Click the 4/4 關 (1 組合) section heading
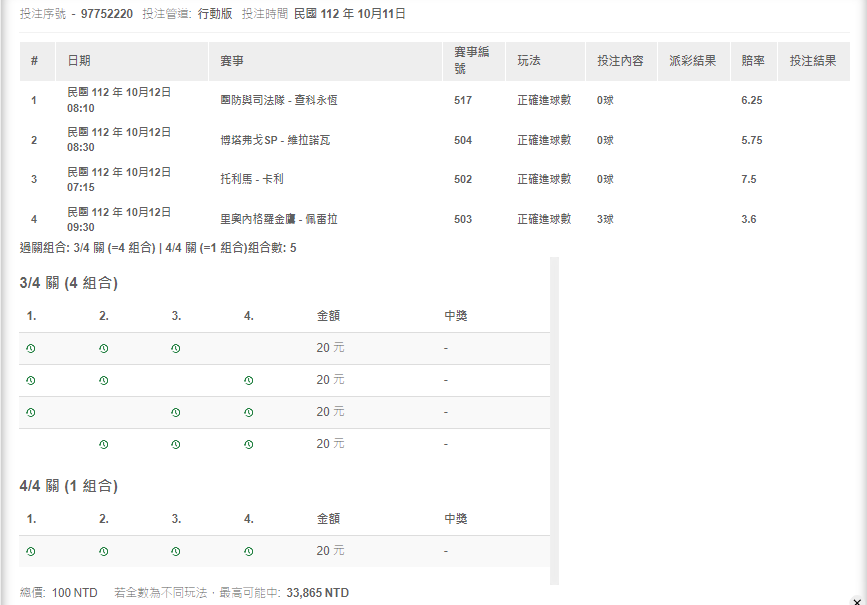867x605 pixels. click(68, 486)
